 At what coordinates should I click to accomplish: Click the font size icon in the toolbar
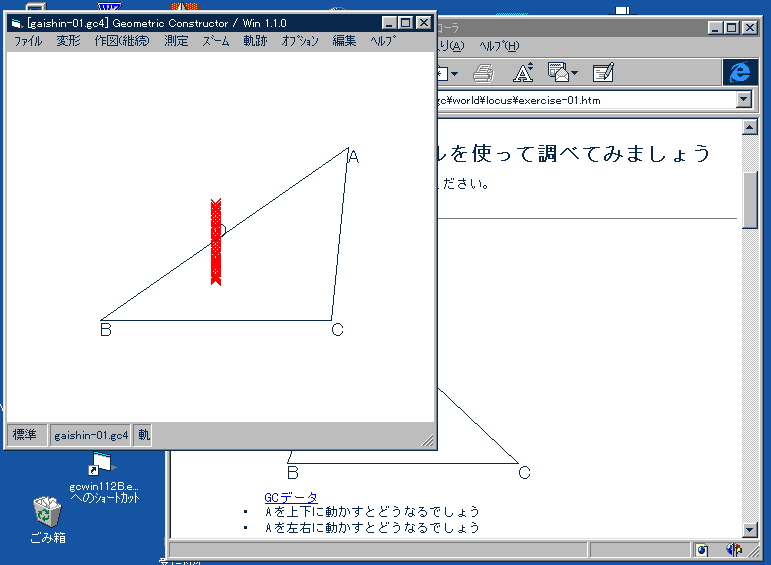[522, 73]
